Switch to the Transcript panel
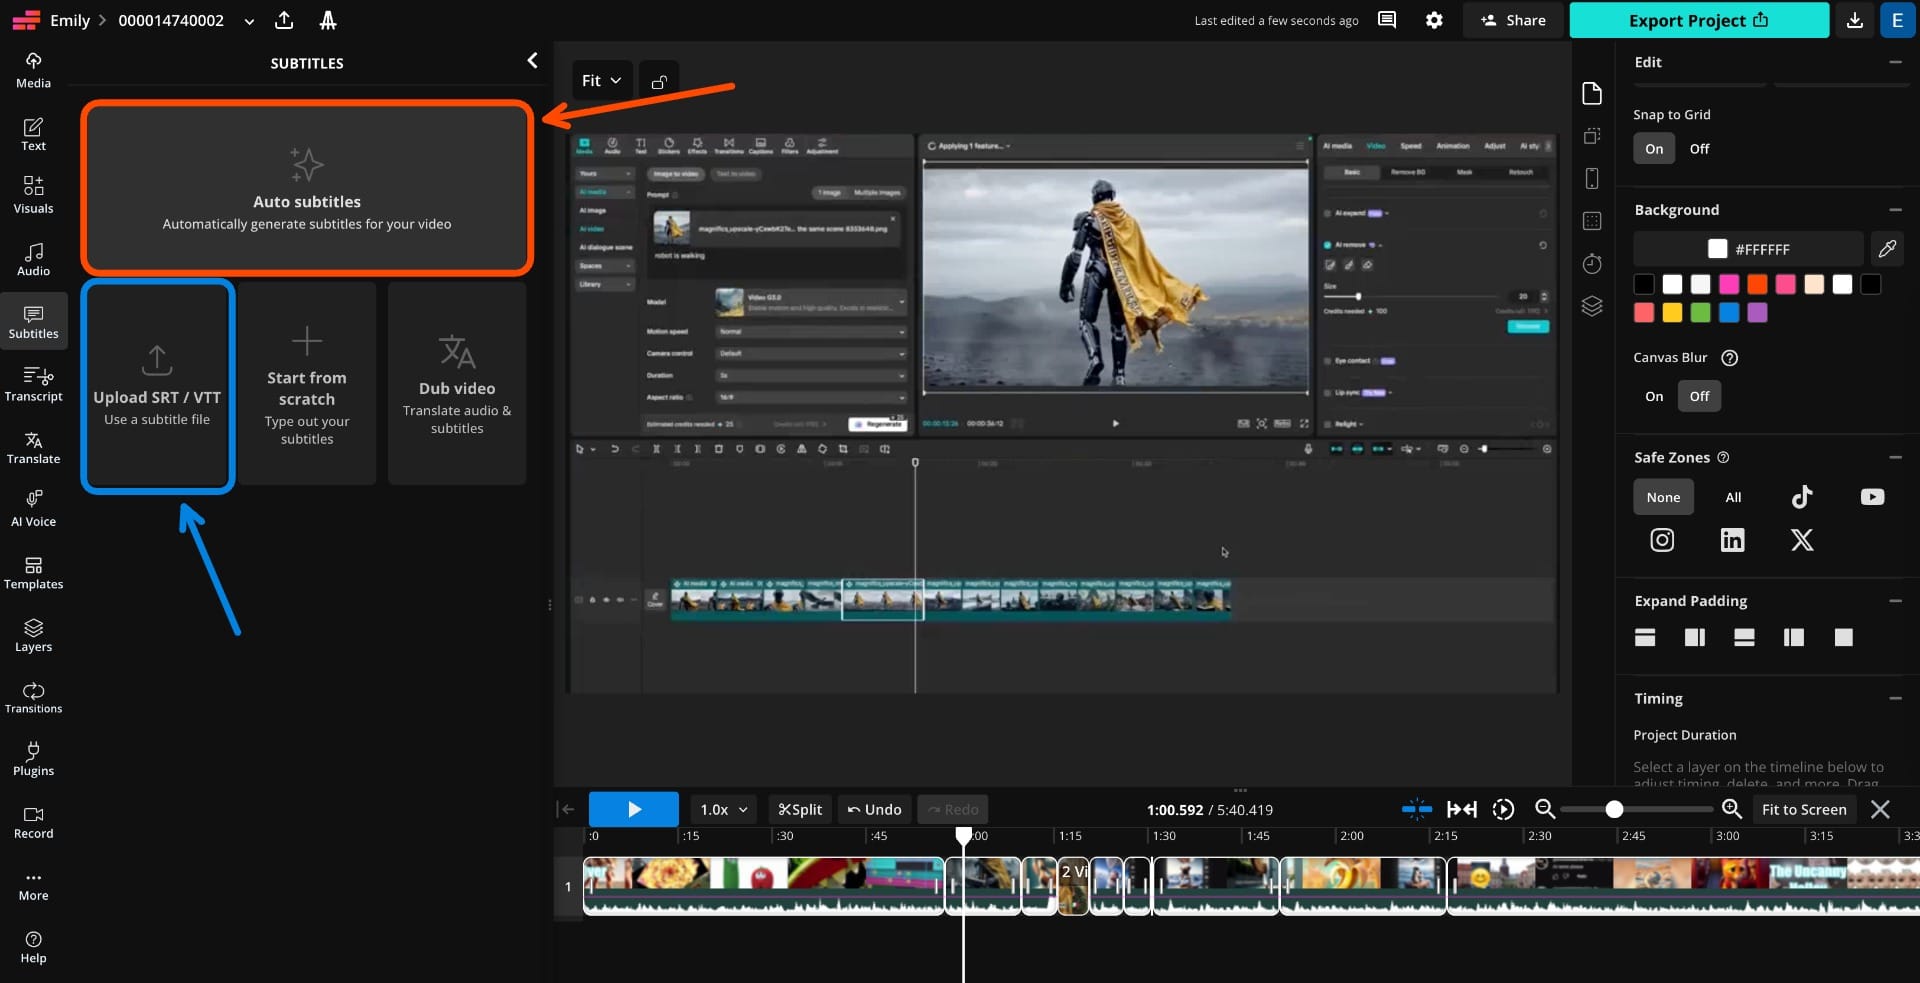The image size is (1920, 983). (33, 383)
